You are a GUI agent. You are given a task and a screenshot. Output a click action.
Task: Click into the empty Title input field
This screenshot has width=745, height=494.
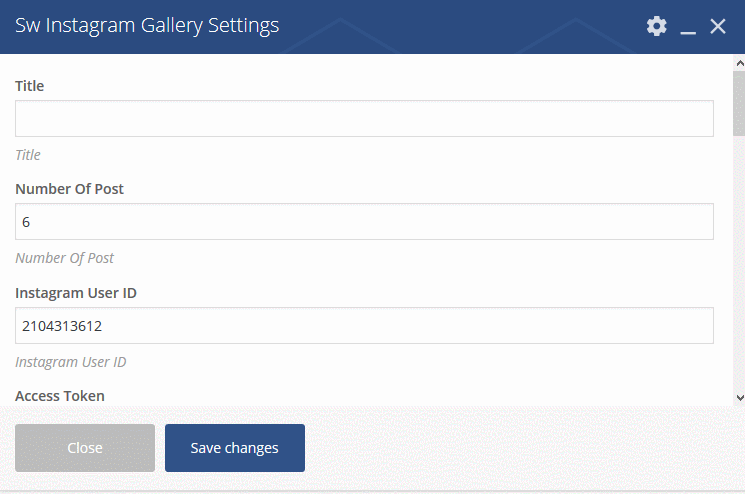364,118
